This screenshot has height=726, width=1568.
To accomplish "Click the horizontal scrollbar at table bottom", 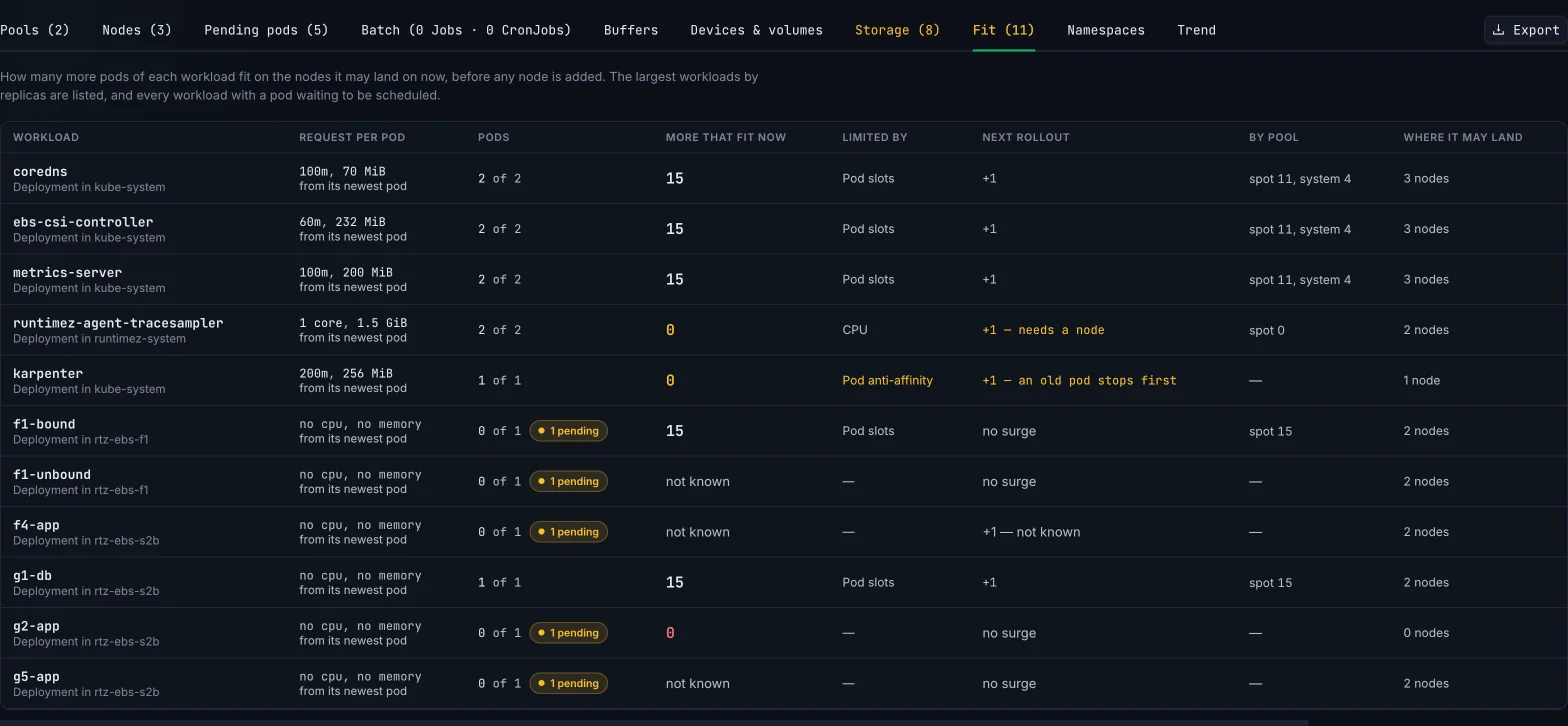I will click(x=654, y=722).
